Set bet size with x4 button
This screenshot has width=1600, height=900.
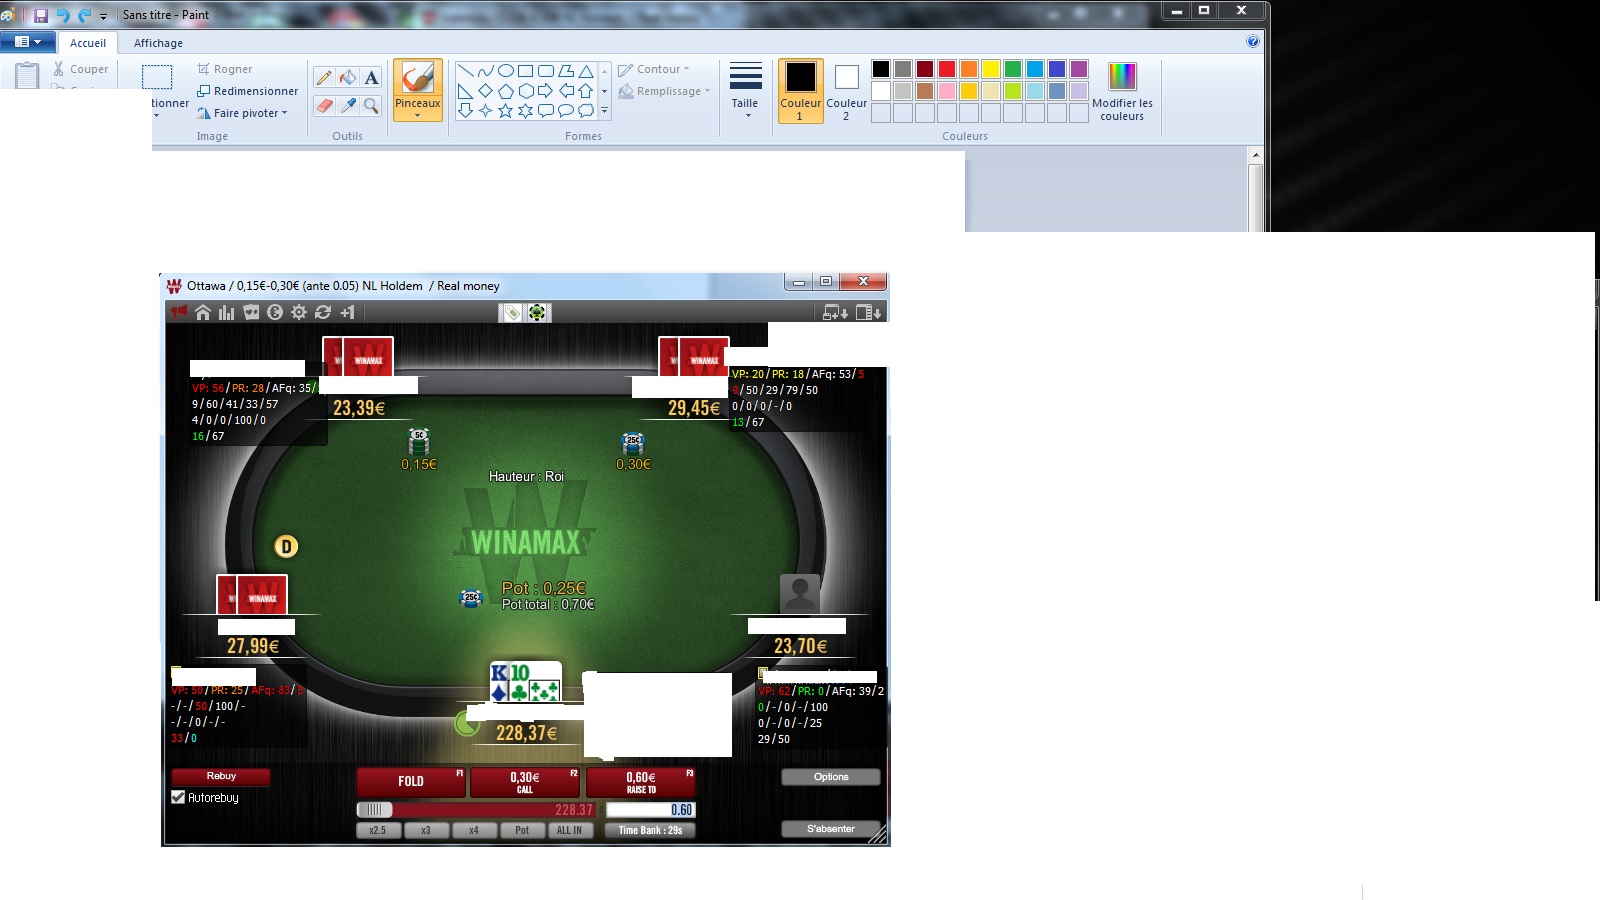474,830
